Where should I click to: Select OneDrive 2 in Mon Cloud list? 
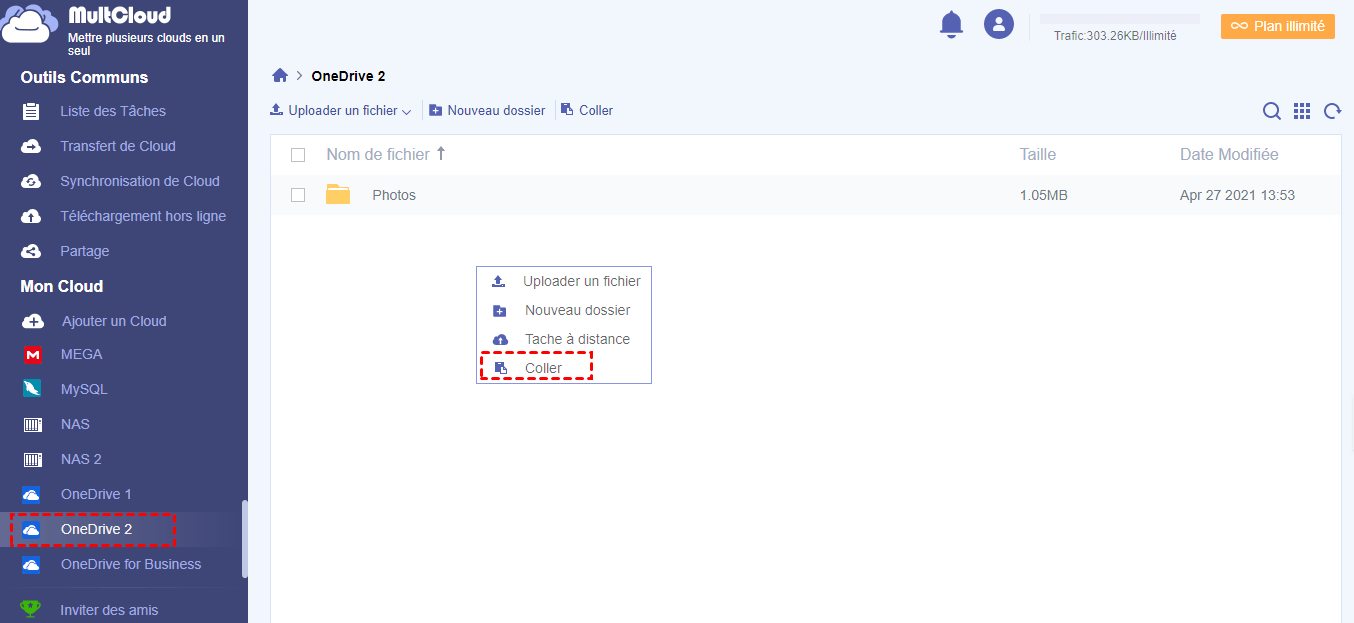96,529
